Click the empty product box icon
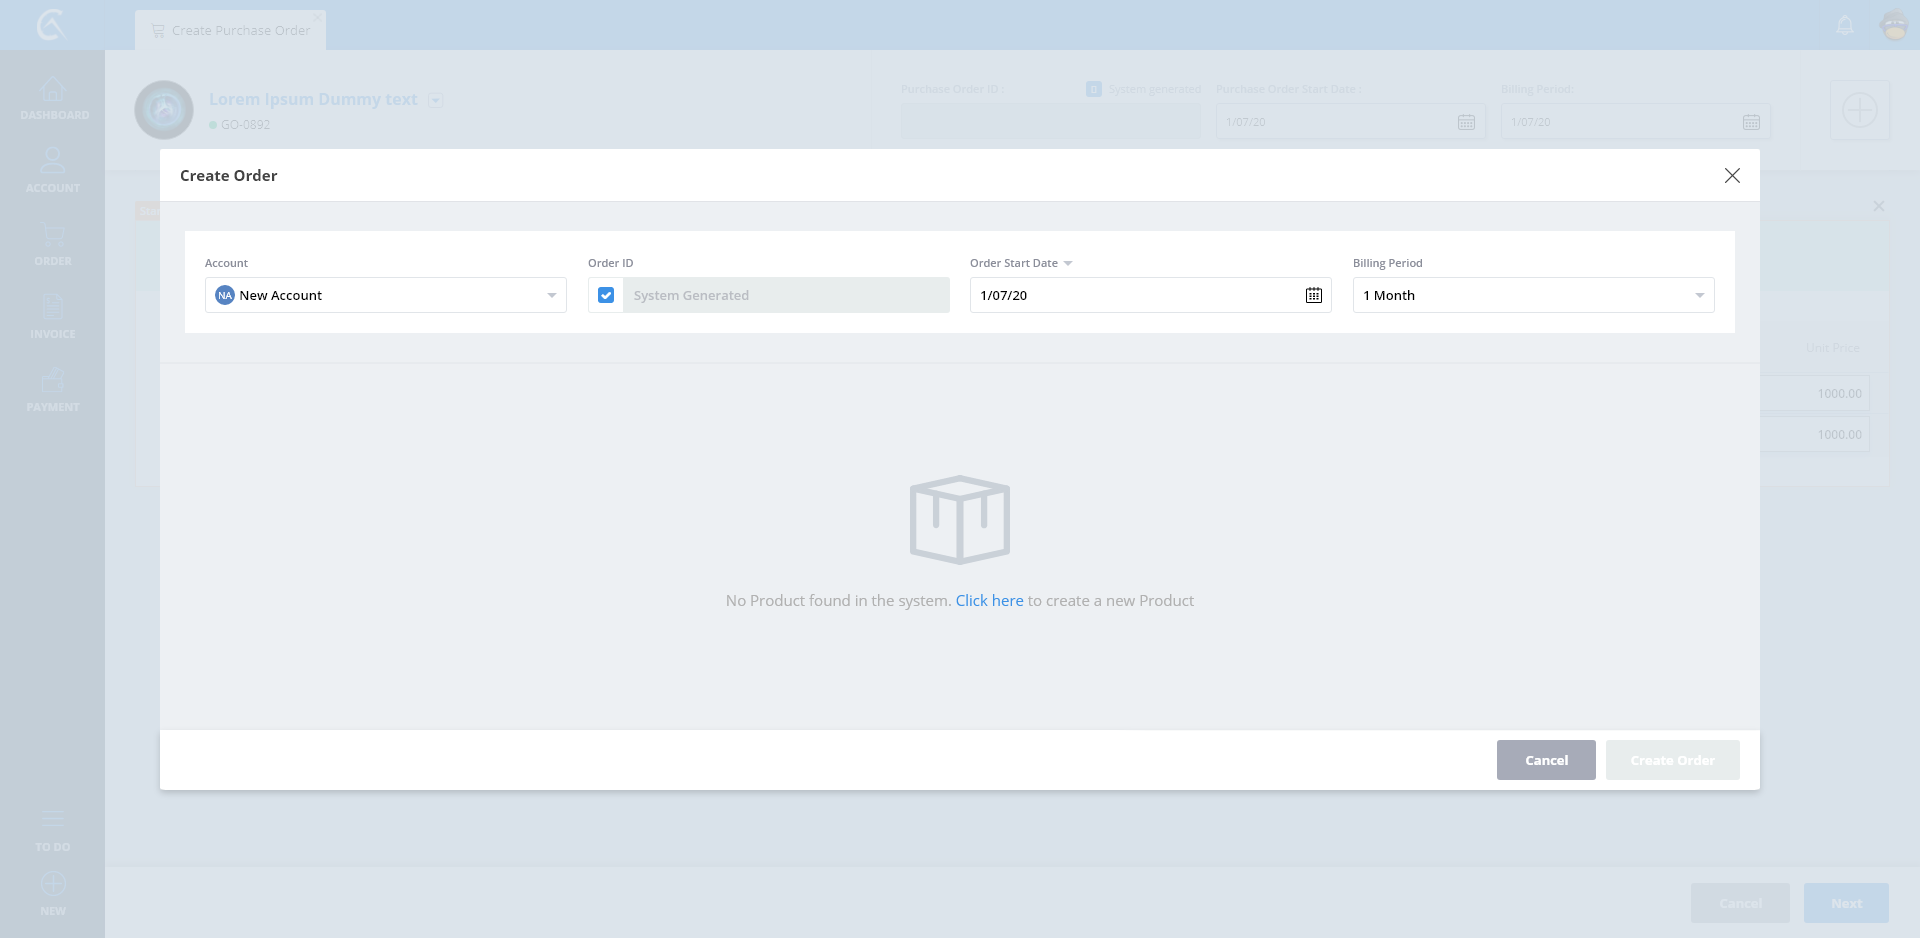The height and width of the screenshot is (938, 1920). (959, 519)
